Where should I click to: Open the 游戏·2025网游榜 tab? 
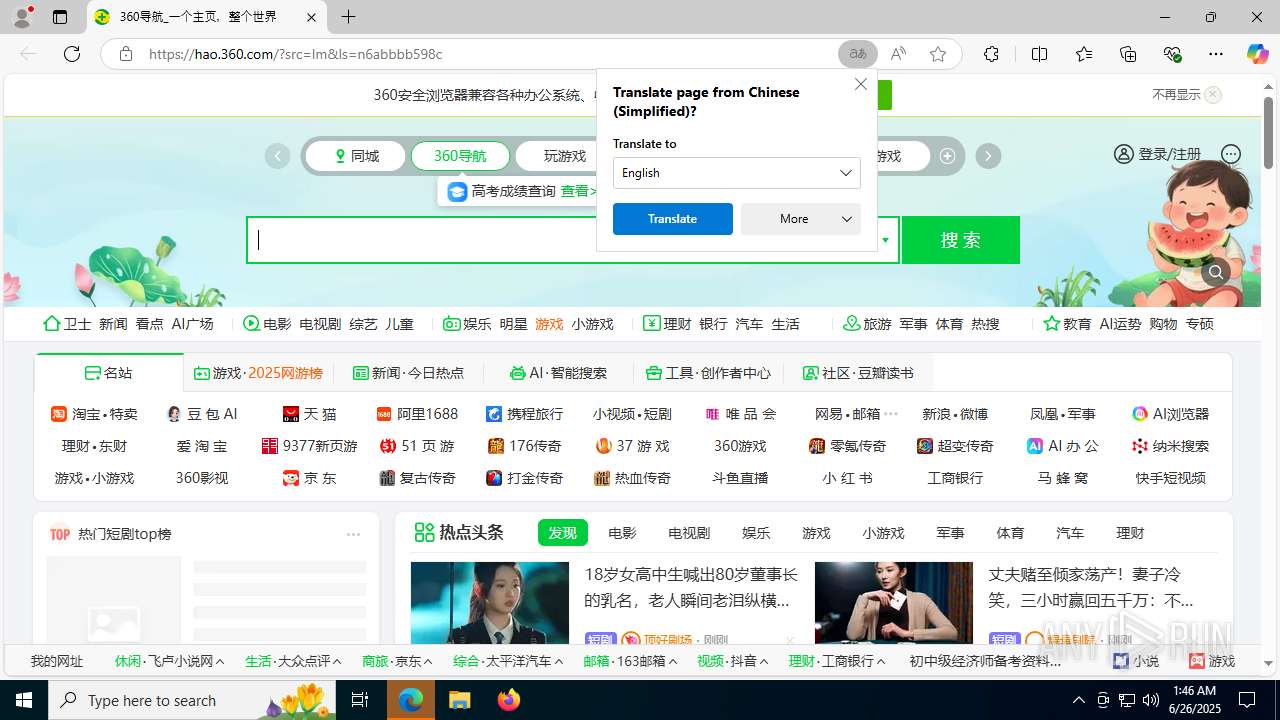tap(258, 373)
